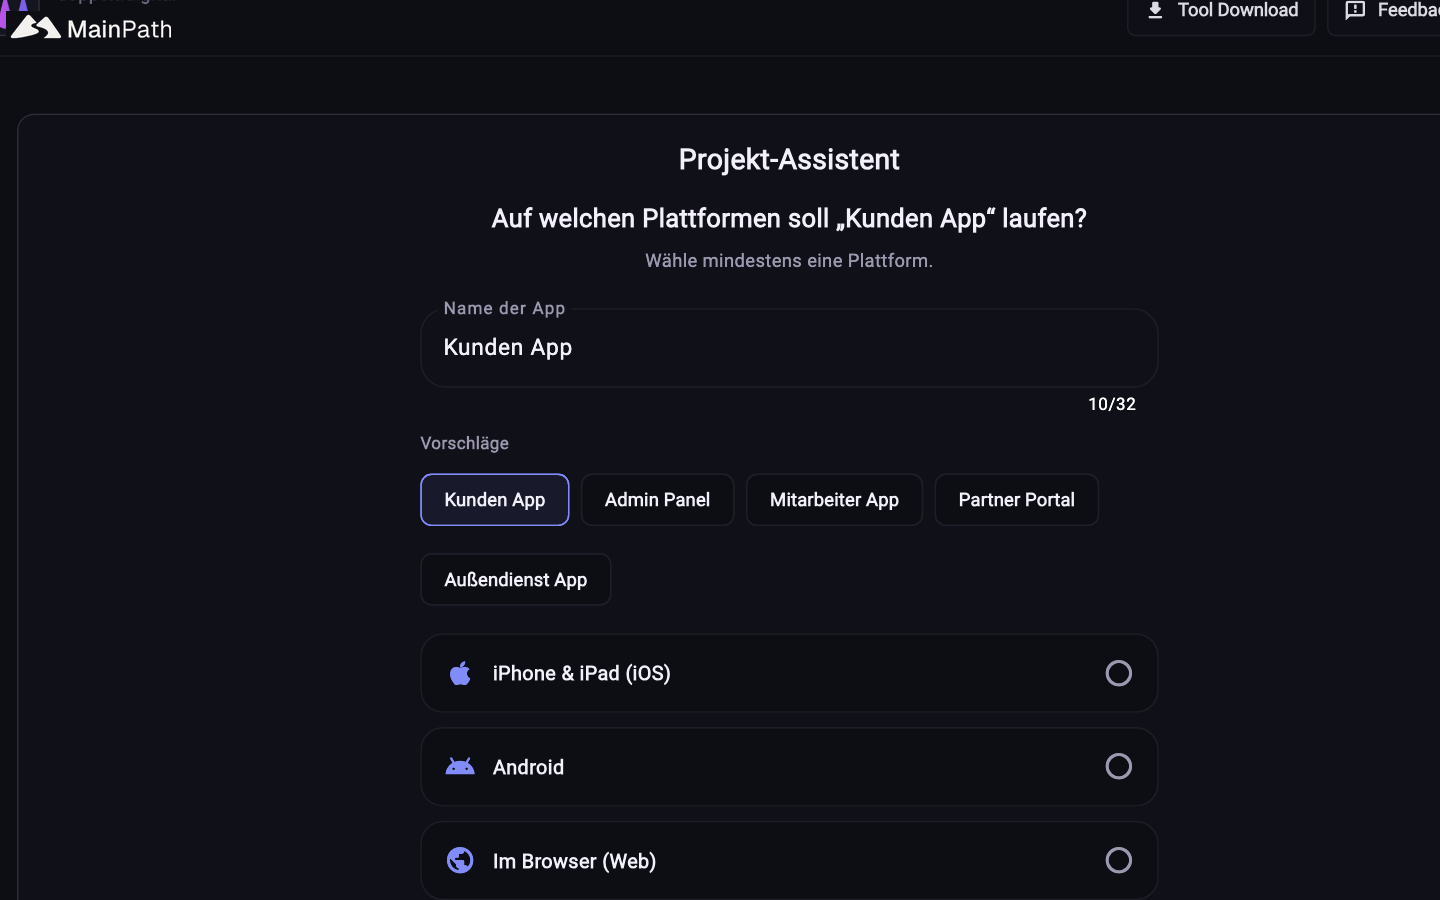Viewport: 1440px width, 900px height.
Task: Click the Android label text
Action: point(528,767)
